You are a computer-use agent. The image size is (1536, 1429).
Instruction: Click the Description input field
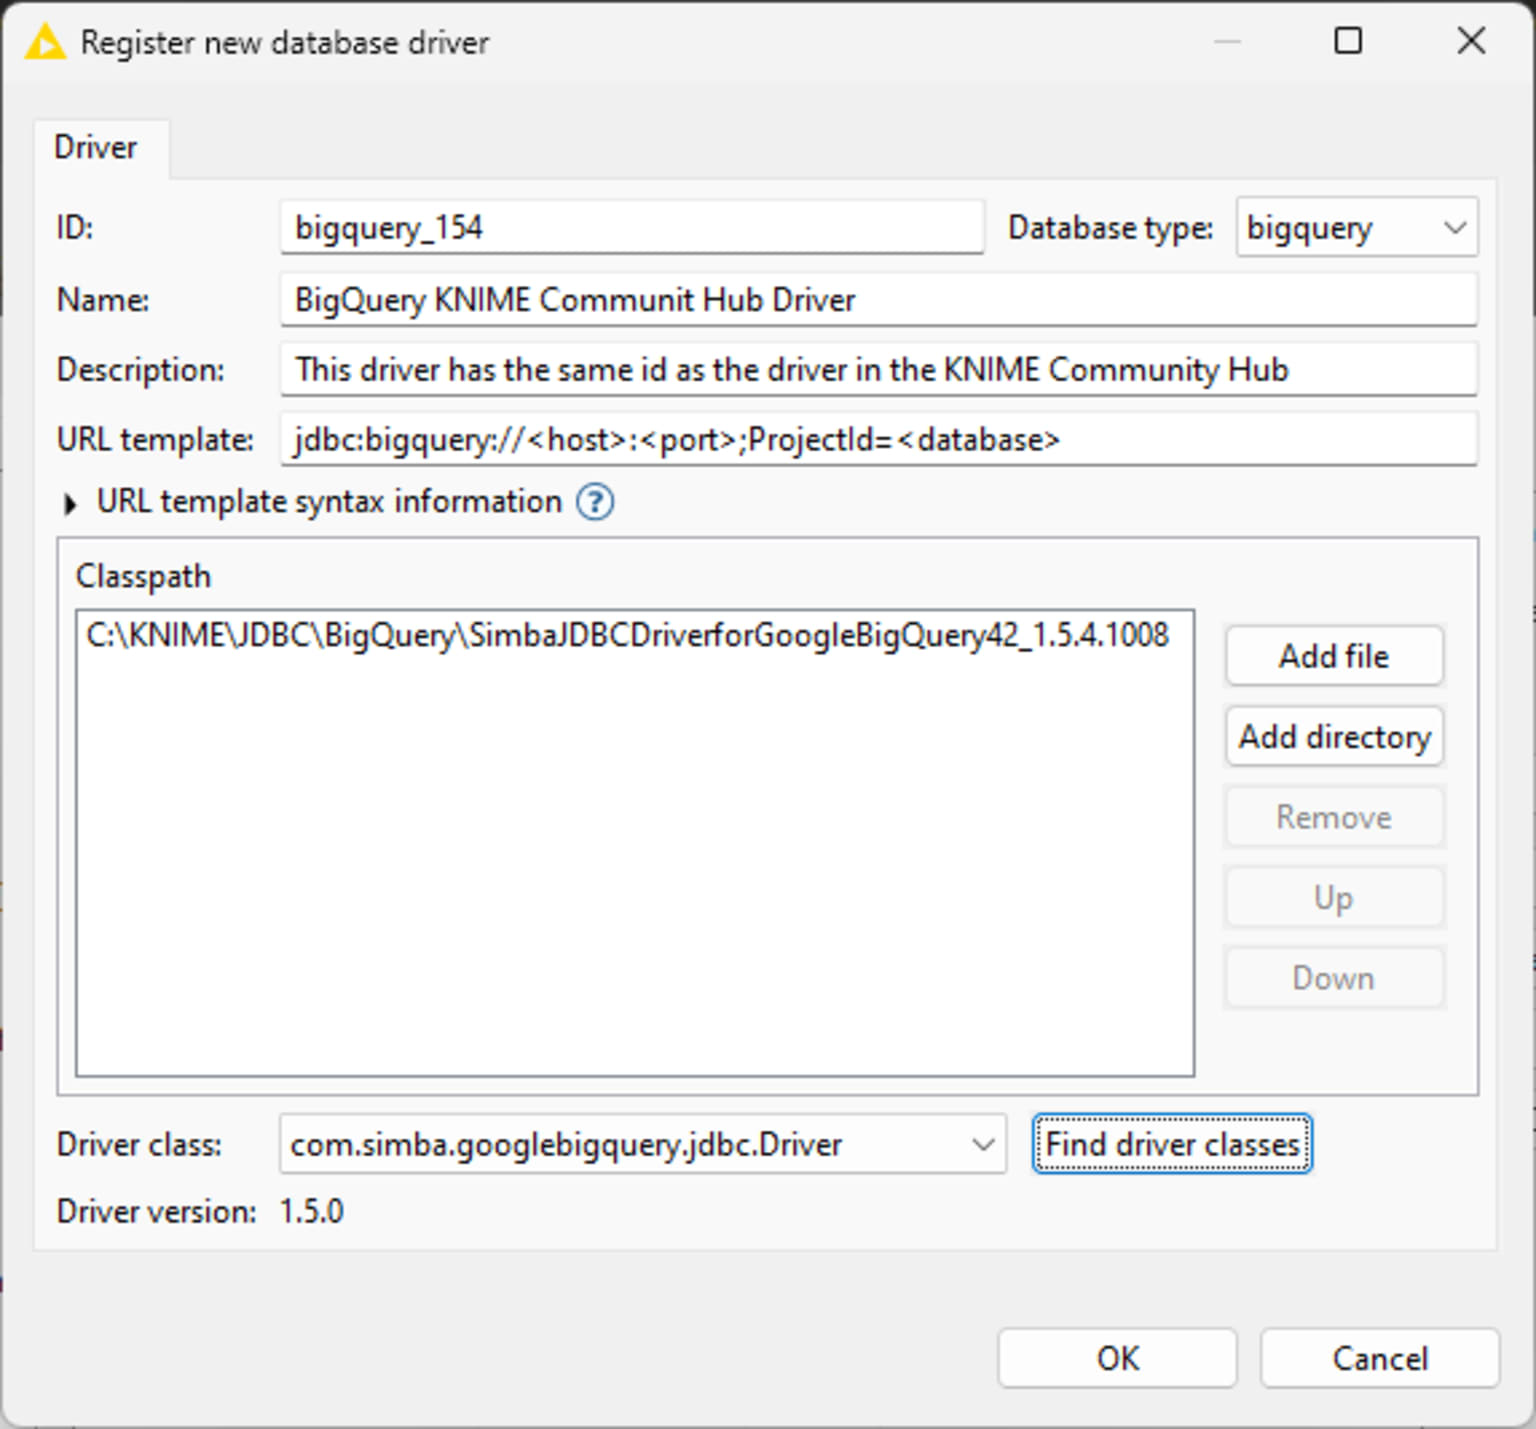click(x=879, y=369)
